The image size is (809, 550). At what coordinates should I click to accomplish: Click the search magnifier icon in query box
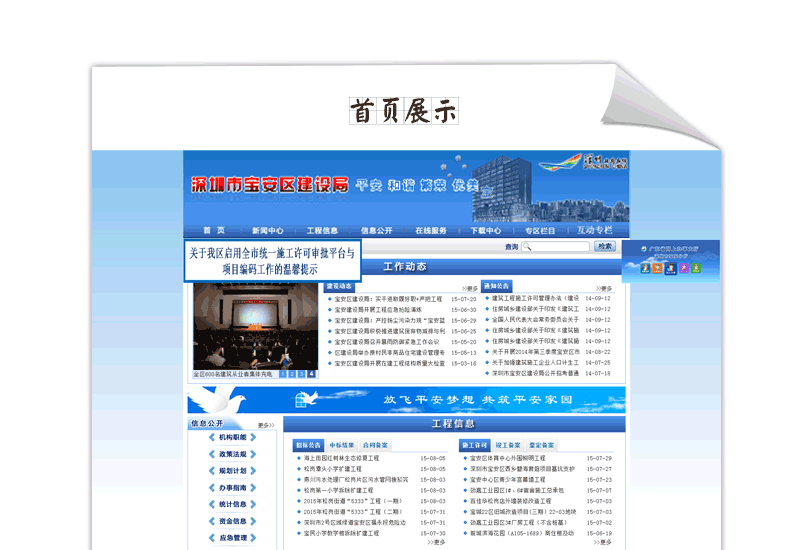tap(527, 247)
